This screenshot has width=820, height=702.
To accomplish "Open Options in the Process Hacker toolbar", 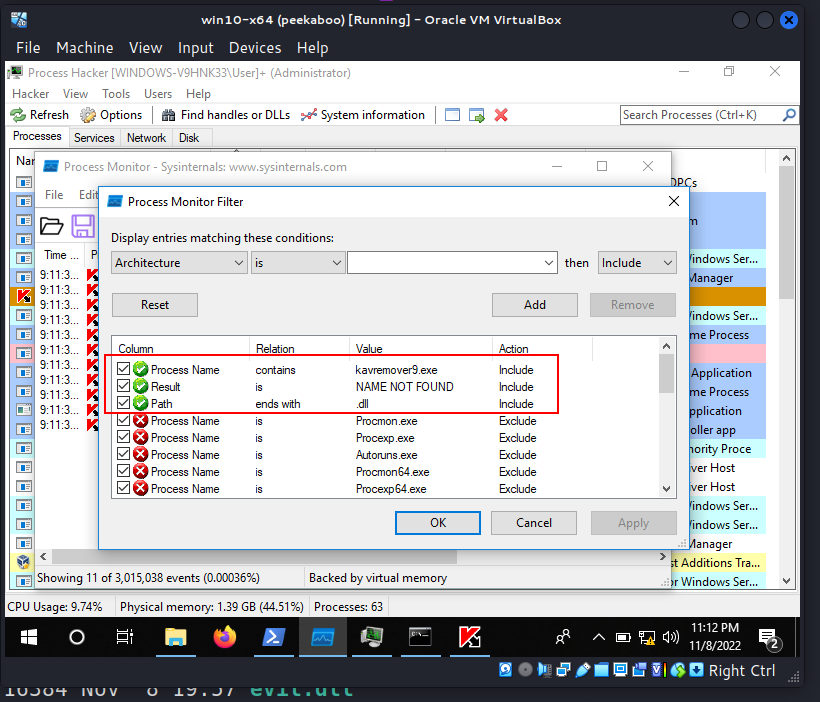I will 111,115.
